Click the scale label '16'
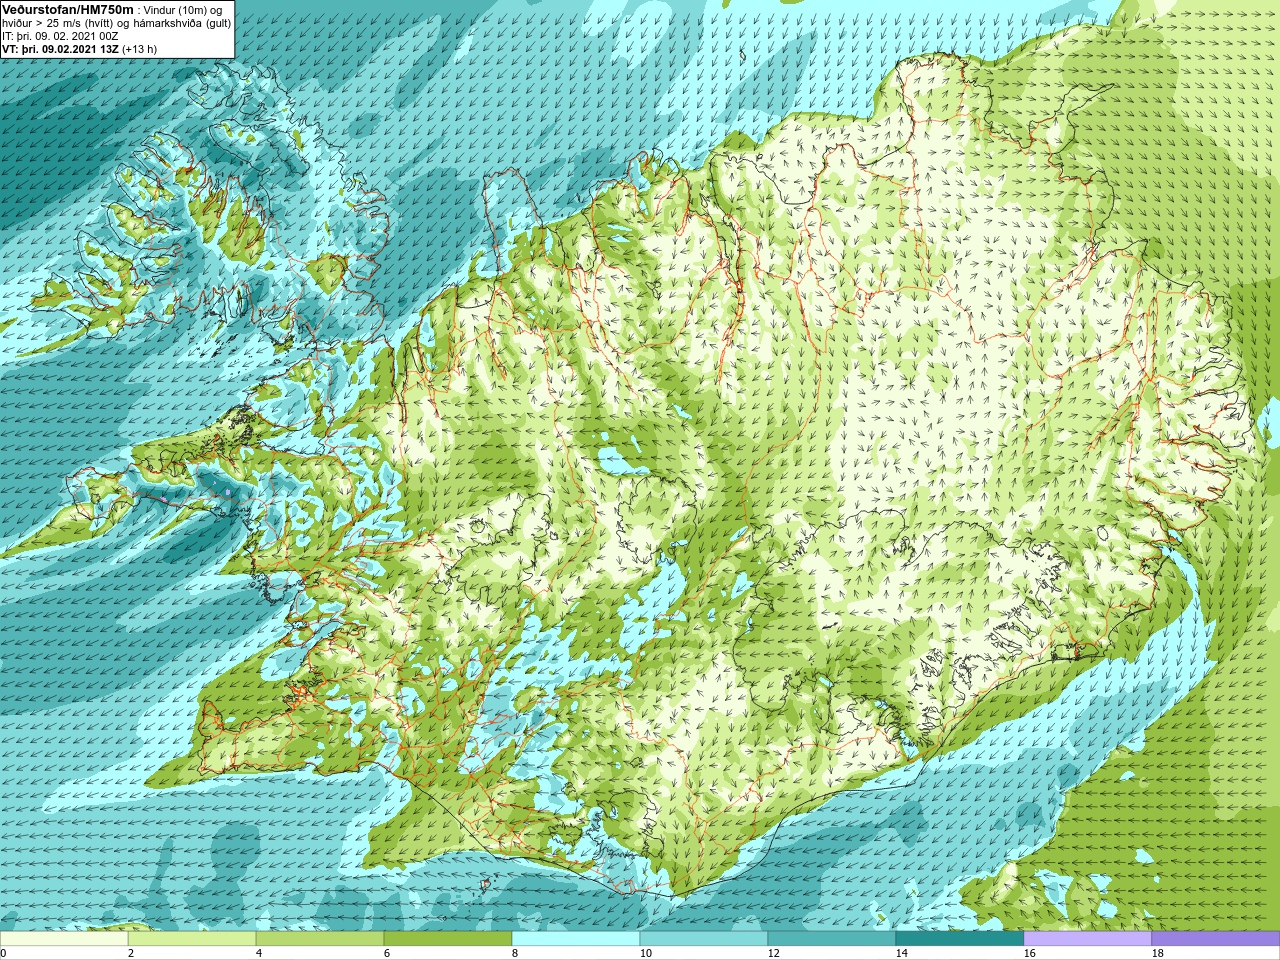The width and height of the screenshot is (1280, 960). (x=1030, y=954)
